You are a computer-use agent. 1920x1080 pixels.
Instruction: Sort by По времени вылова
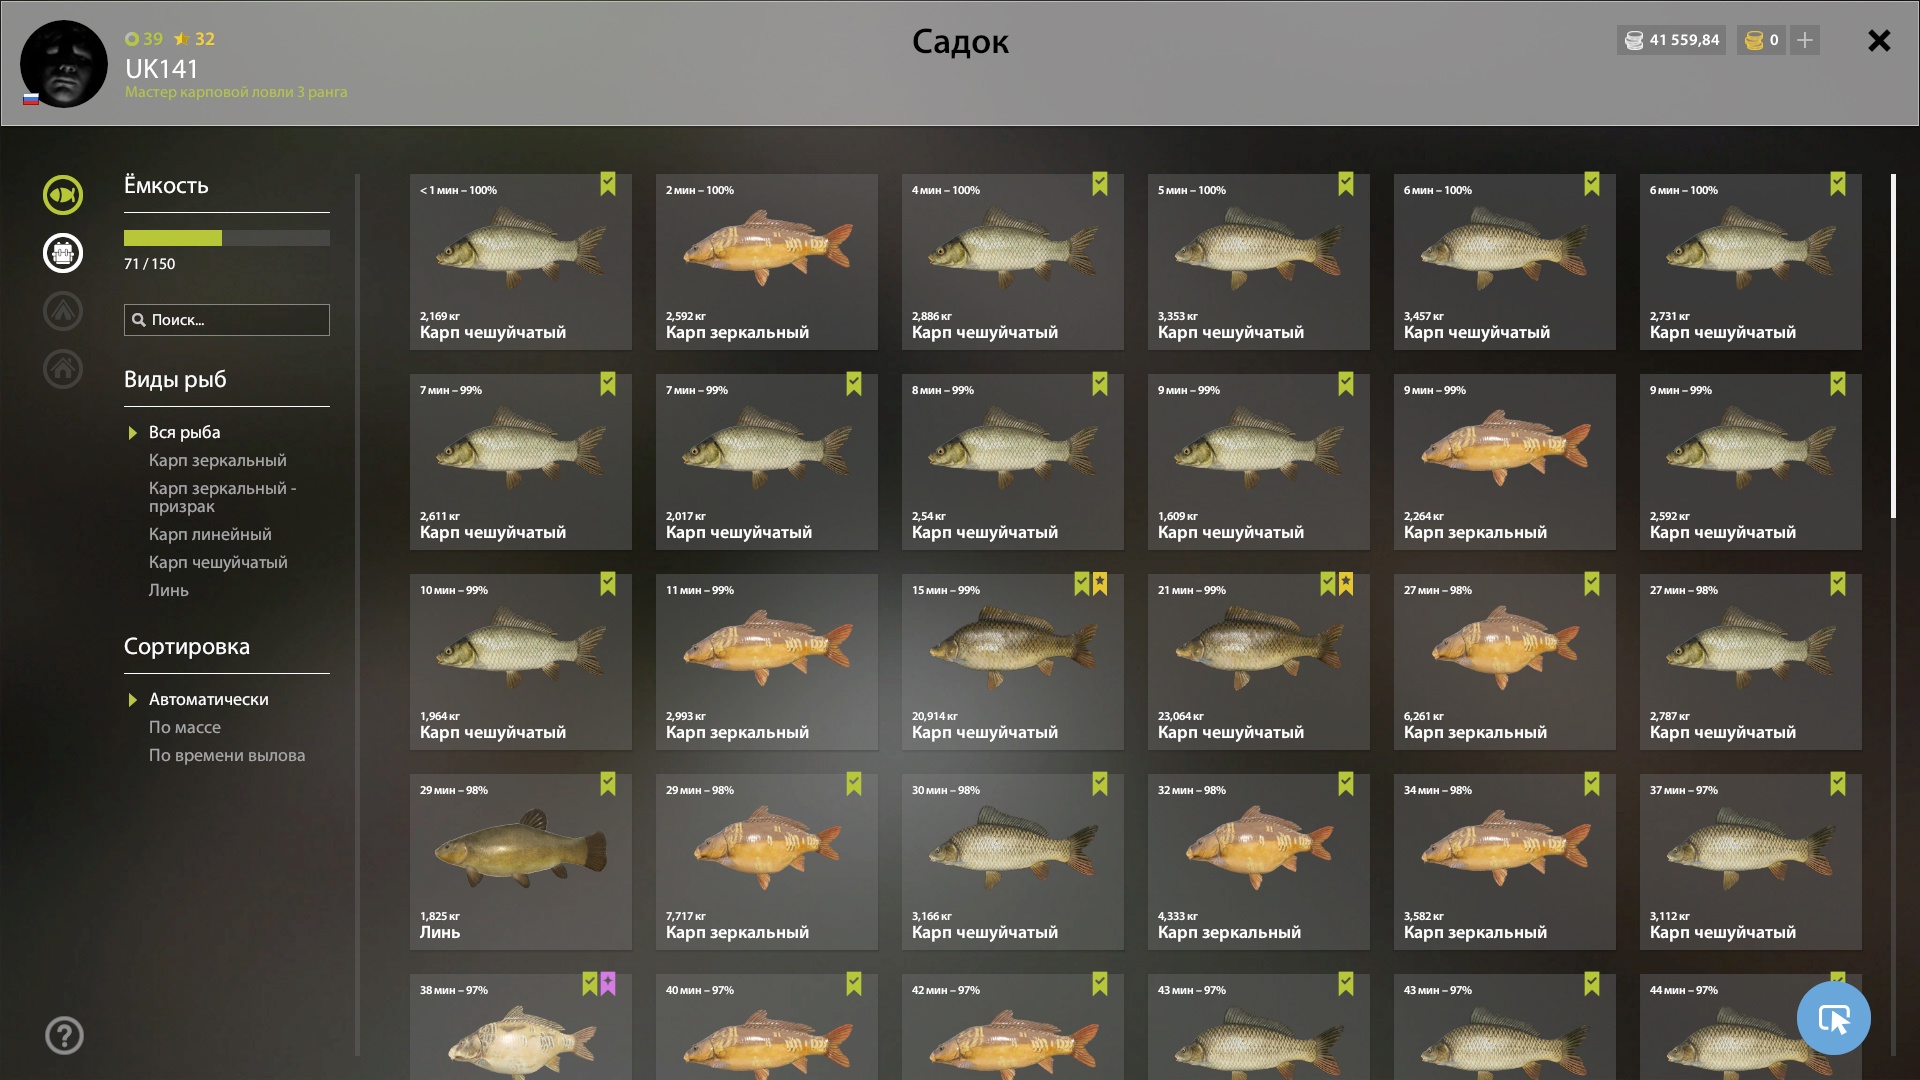[x=227, y=755]
